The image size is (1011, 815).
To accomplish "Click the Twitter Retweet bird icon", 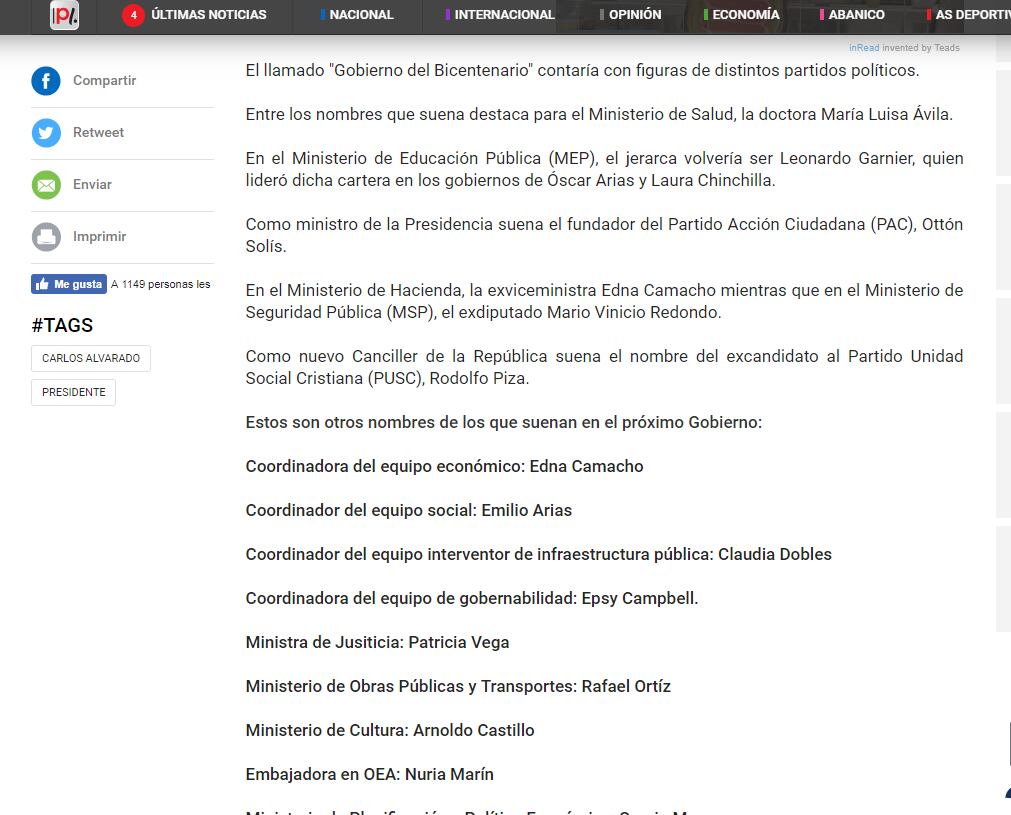I will click(46, 133).
